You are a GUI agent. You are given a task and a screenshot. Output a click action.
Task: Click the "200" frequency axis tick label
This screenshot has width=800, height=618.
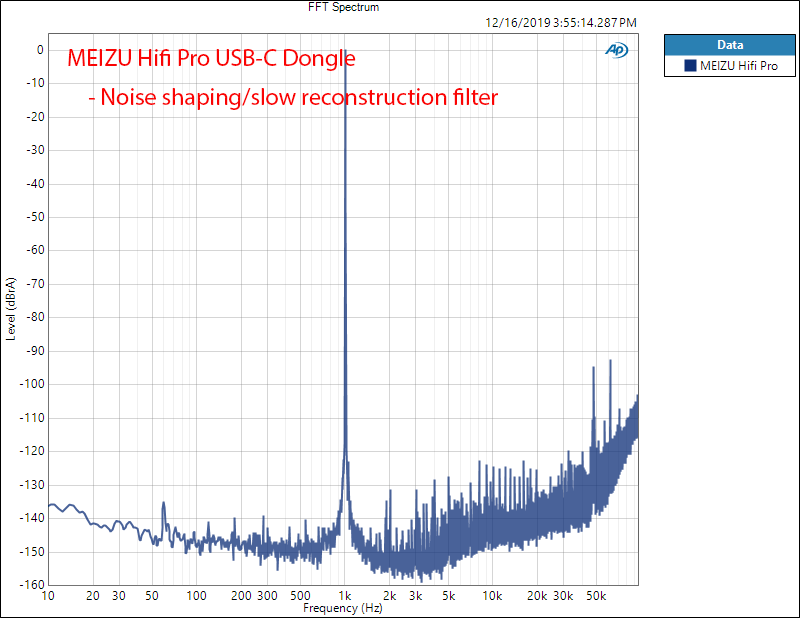tap(241, 596)
